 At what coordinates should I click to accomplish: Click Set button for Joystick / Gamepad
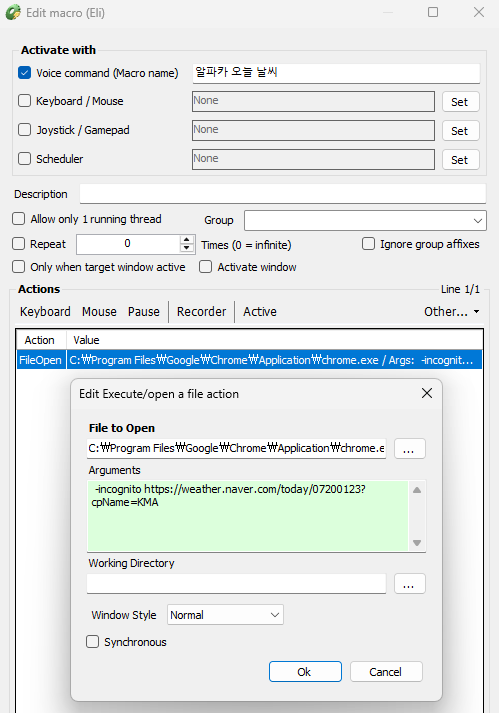[x=460, y=131]
